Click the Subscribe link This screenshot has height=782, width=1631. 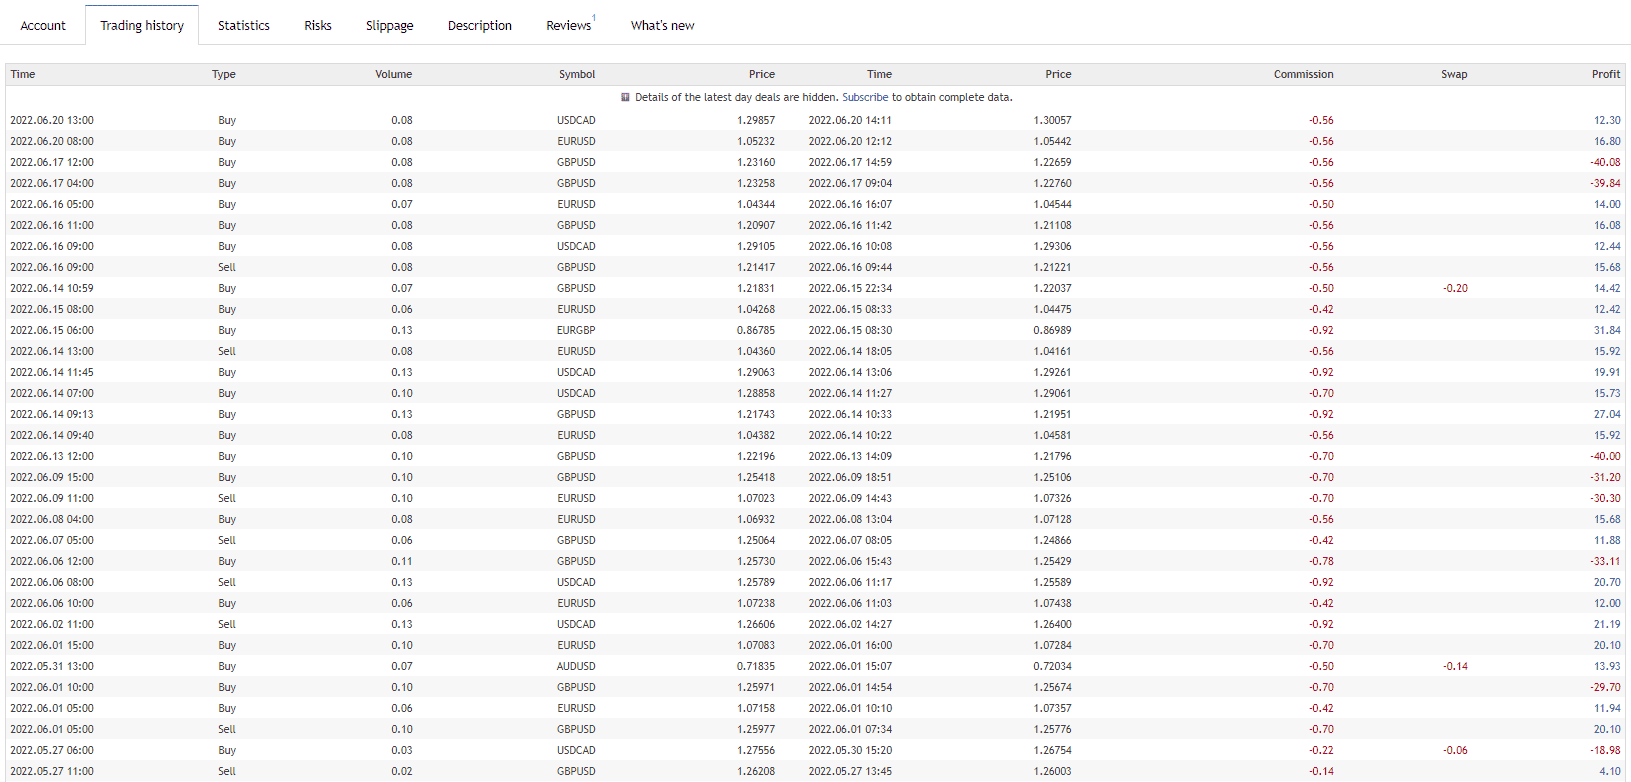[865, 97]
